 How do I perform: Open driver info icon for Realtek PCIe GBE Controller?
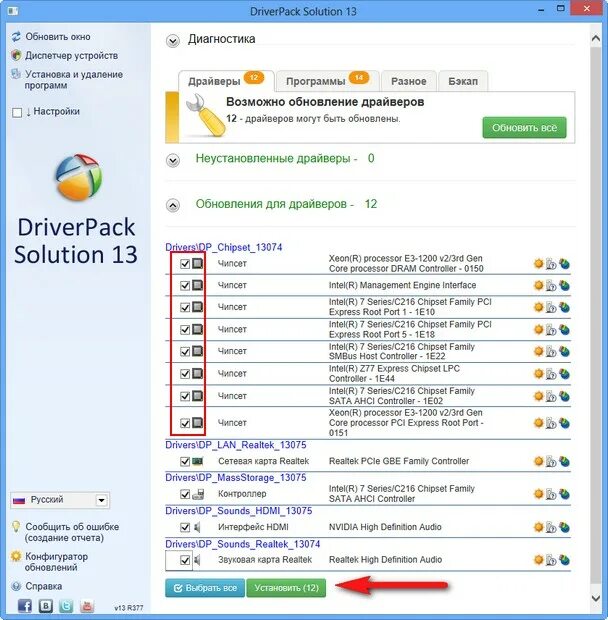[x=551, y=461]
